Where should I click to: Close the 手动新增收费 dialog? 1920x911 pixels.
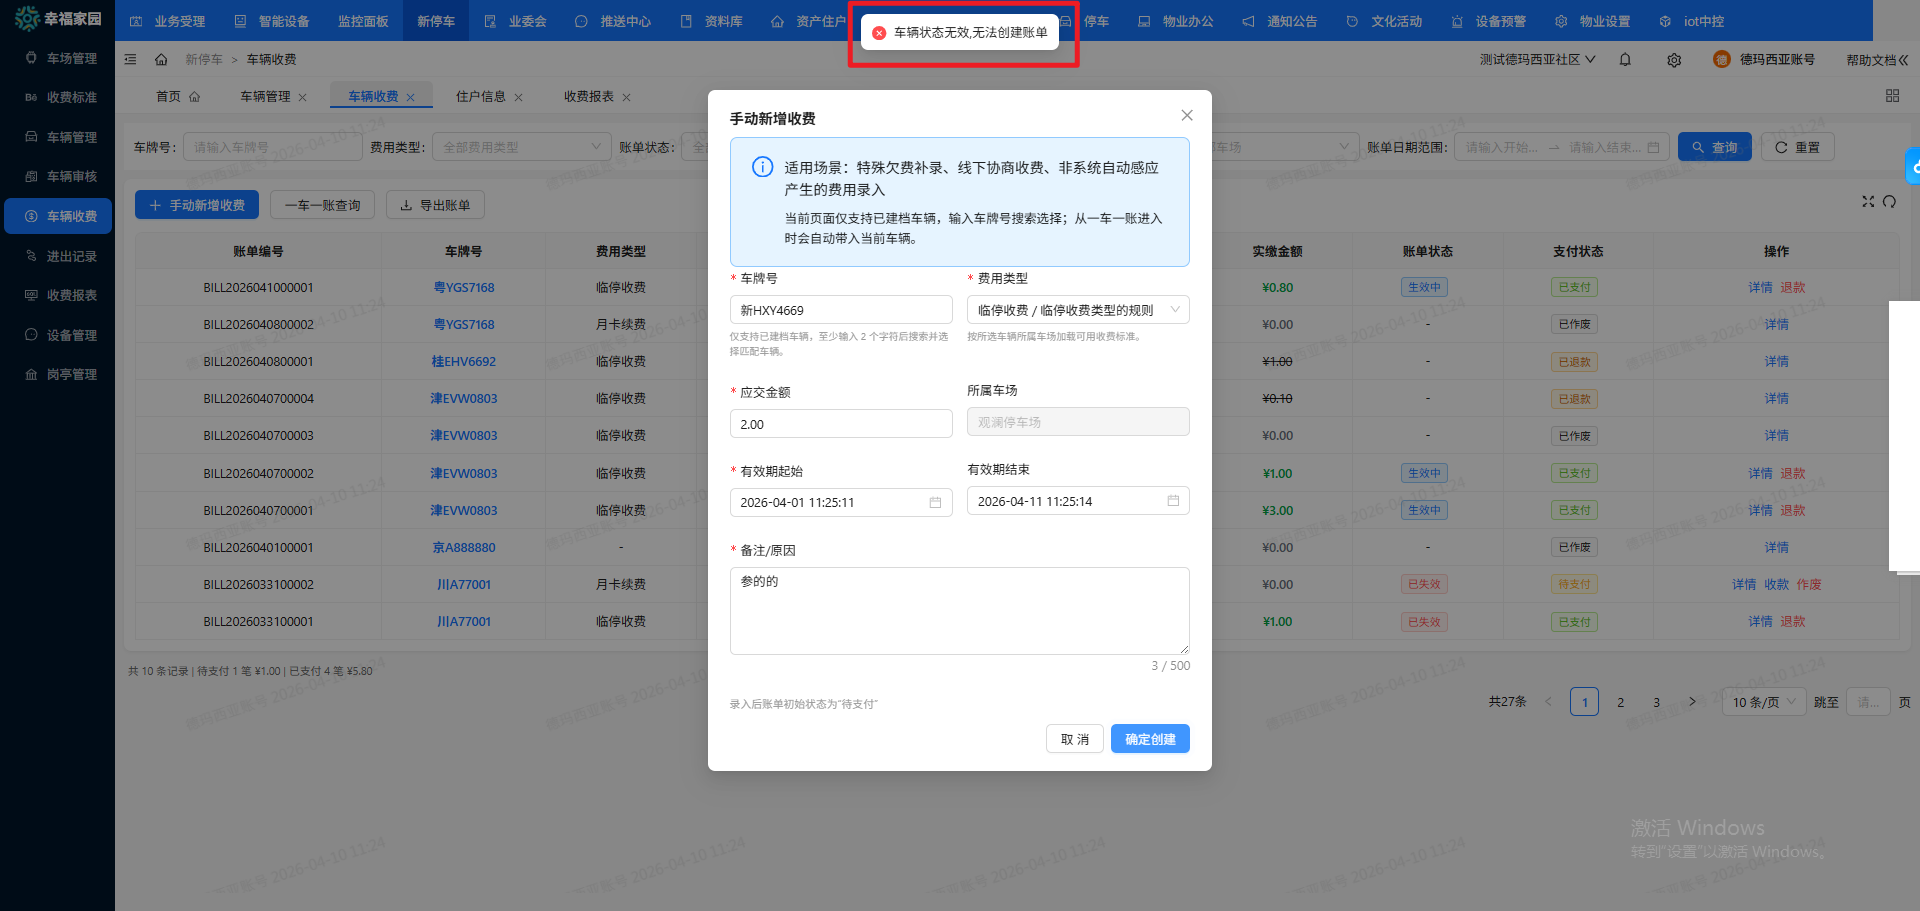(1186, 116)
